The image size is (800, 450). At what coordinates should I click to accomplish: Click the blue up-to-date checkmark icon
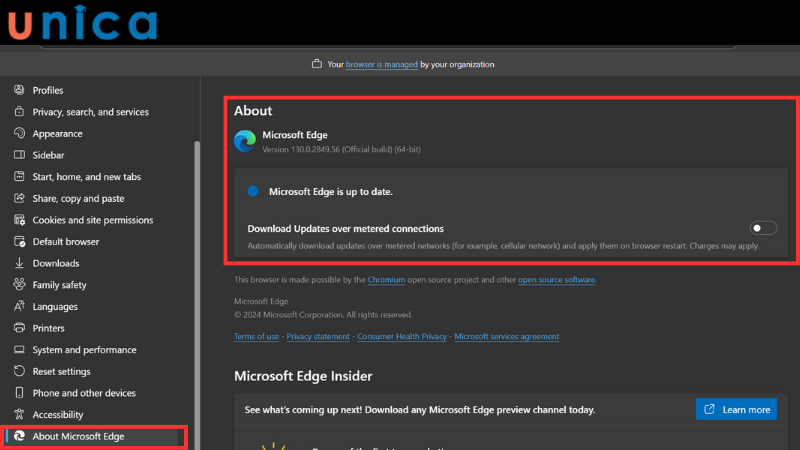253,191
